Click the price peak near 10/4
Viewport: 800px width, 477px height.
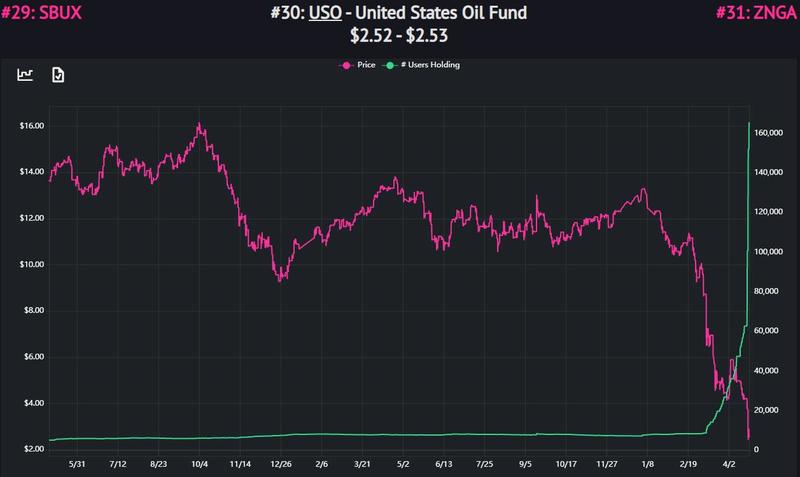point(199,124)
